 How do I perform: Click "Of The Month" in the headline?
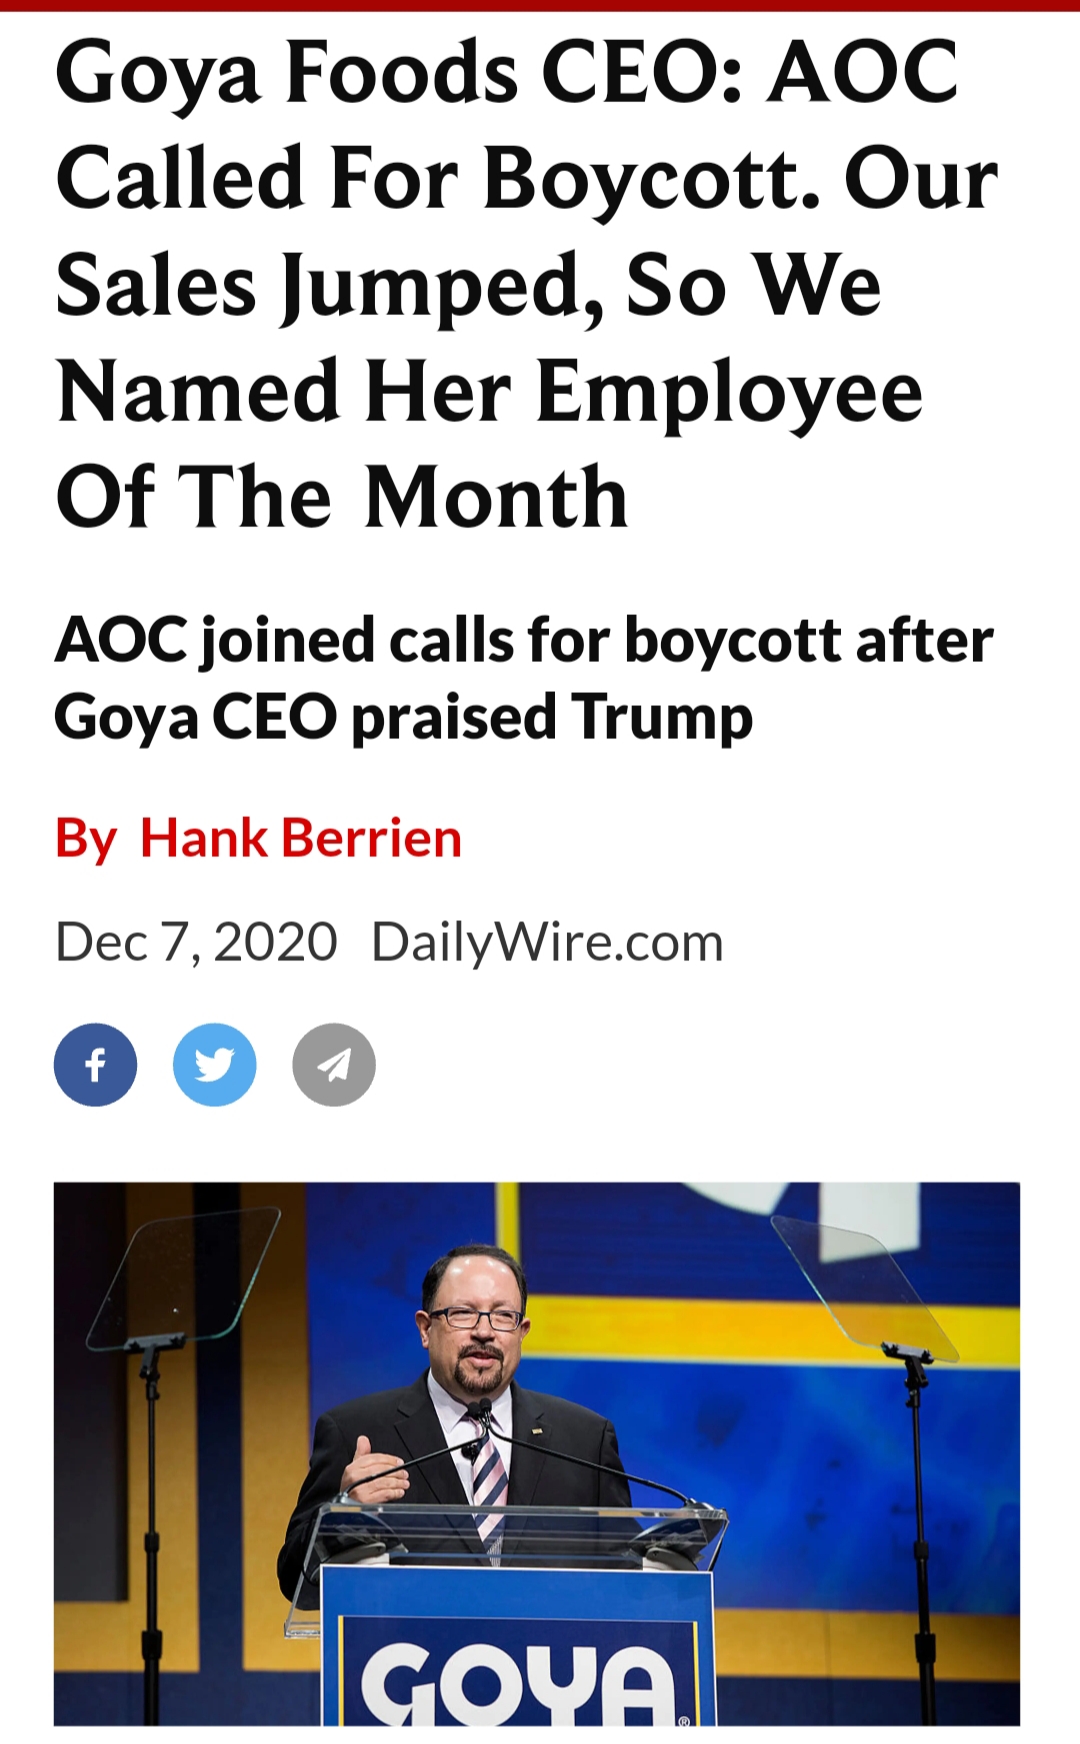[342, 498]
